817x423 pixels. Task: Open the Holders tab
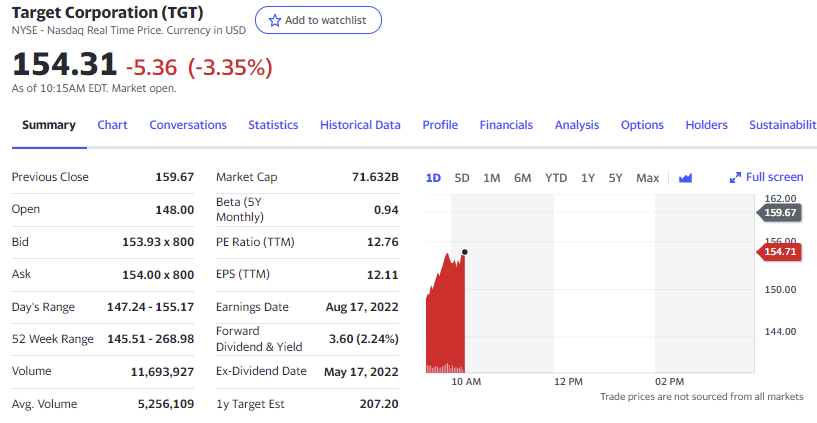tap(706, 125)
